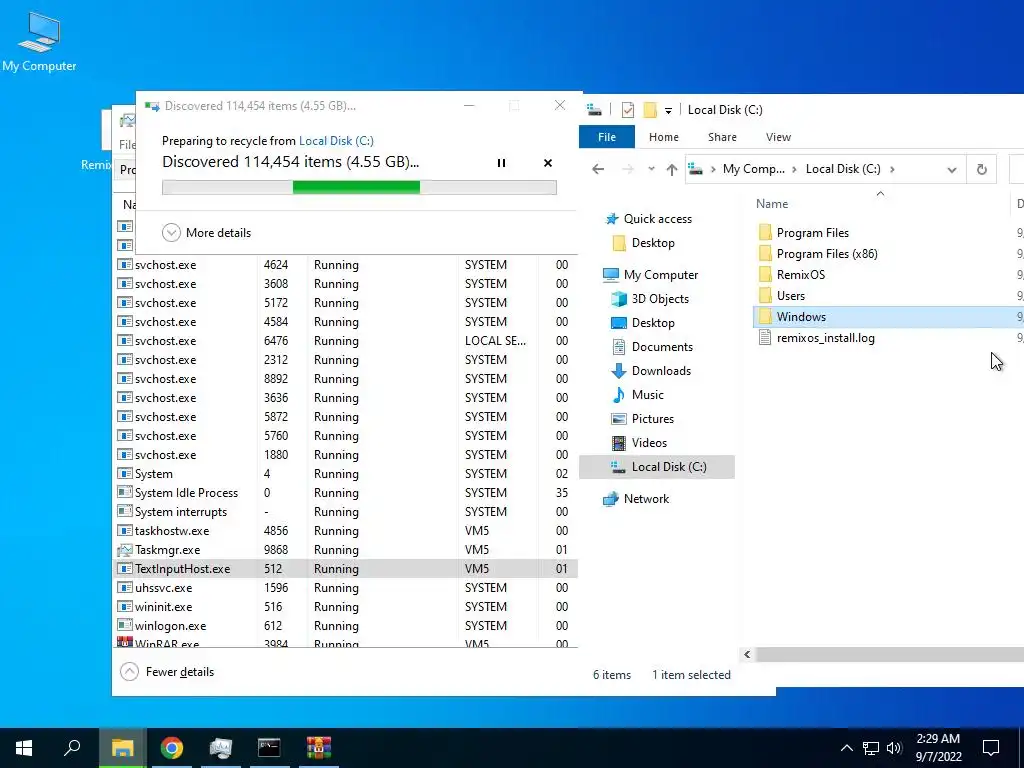Pause the recycle operation
The image size is (1024, 768).
pos(501,163)
